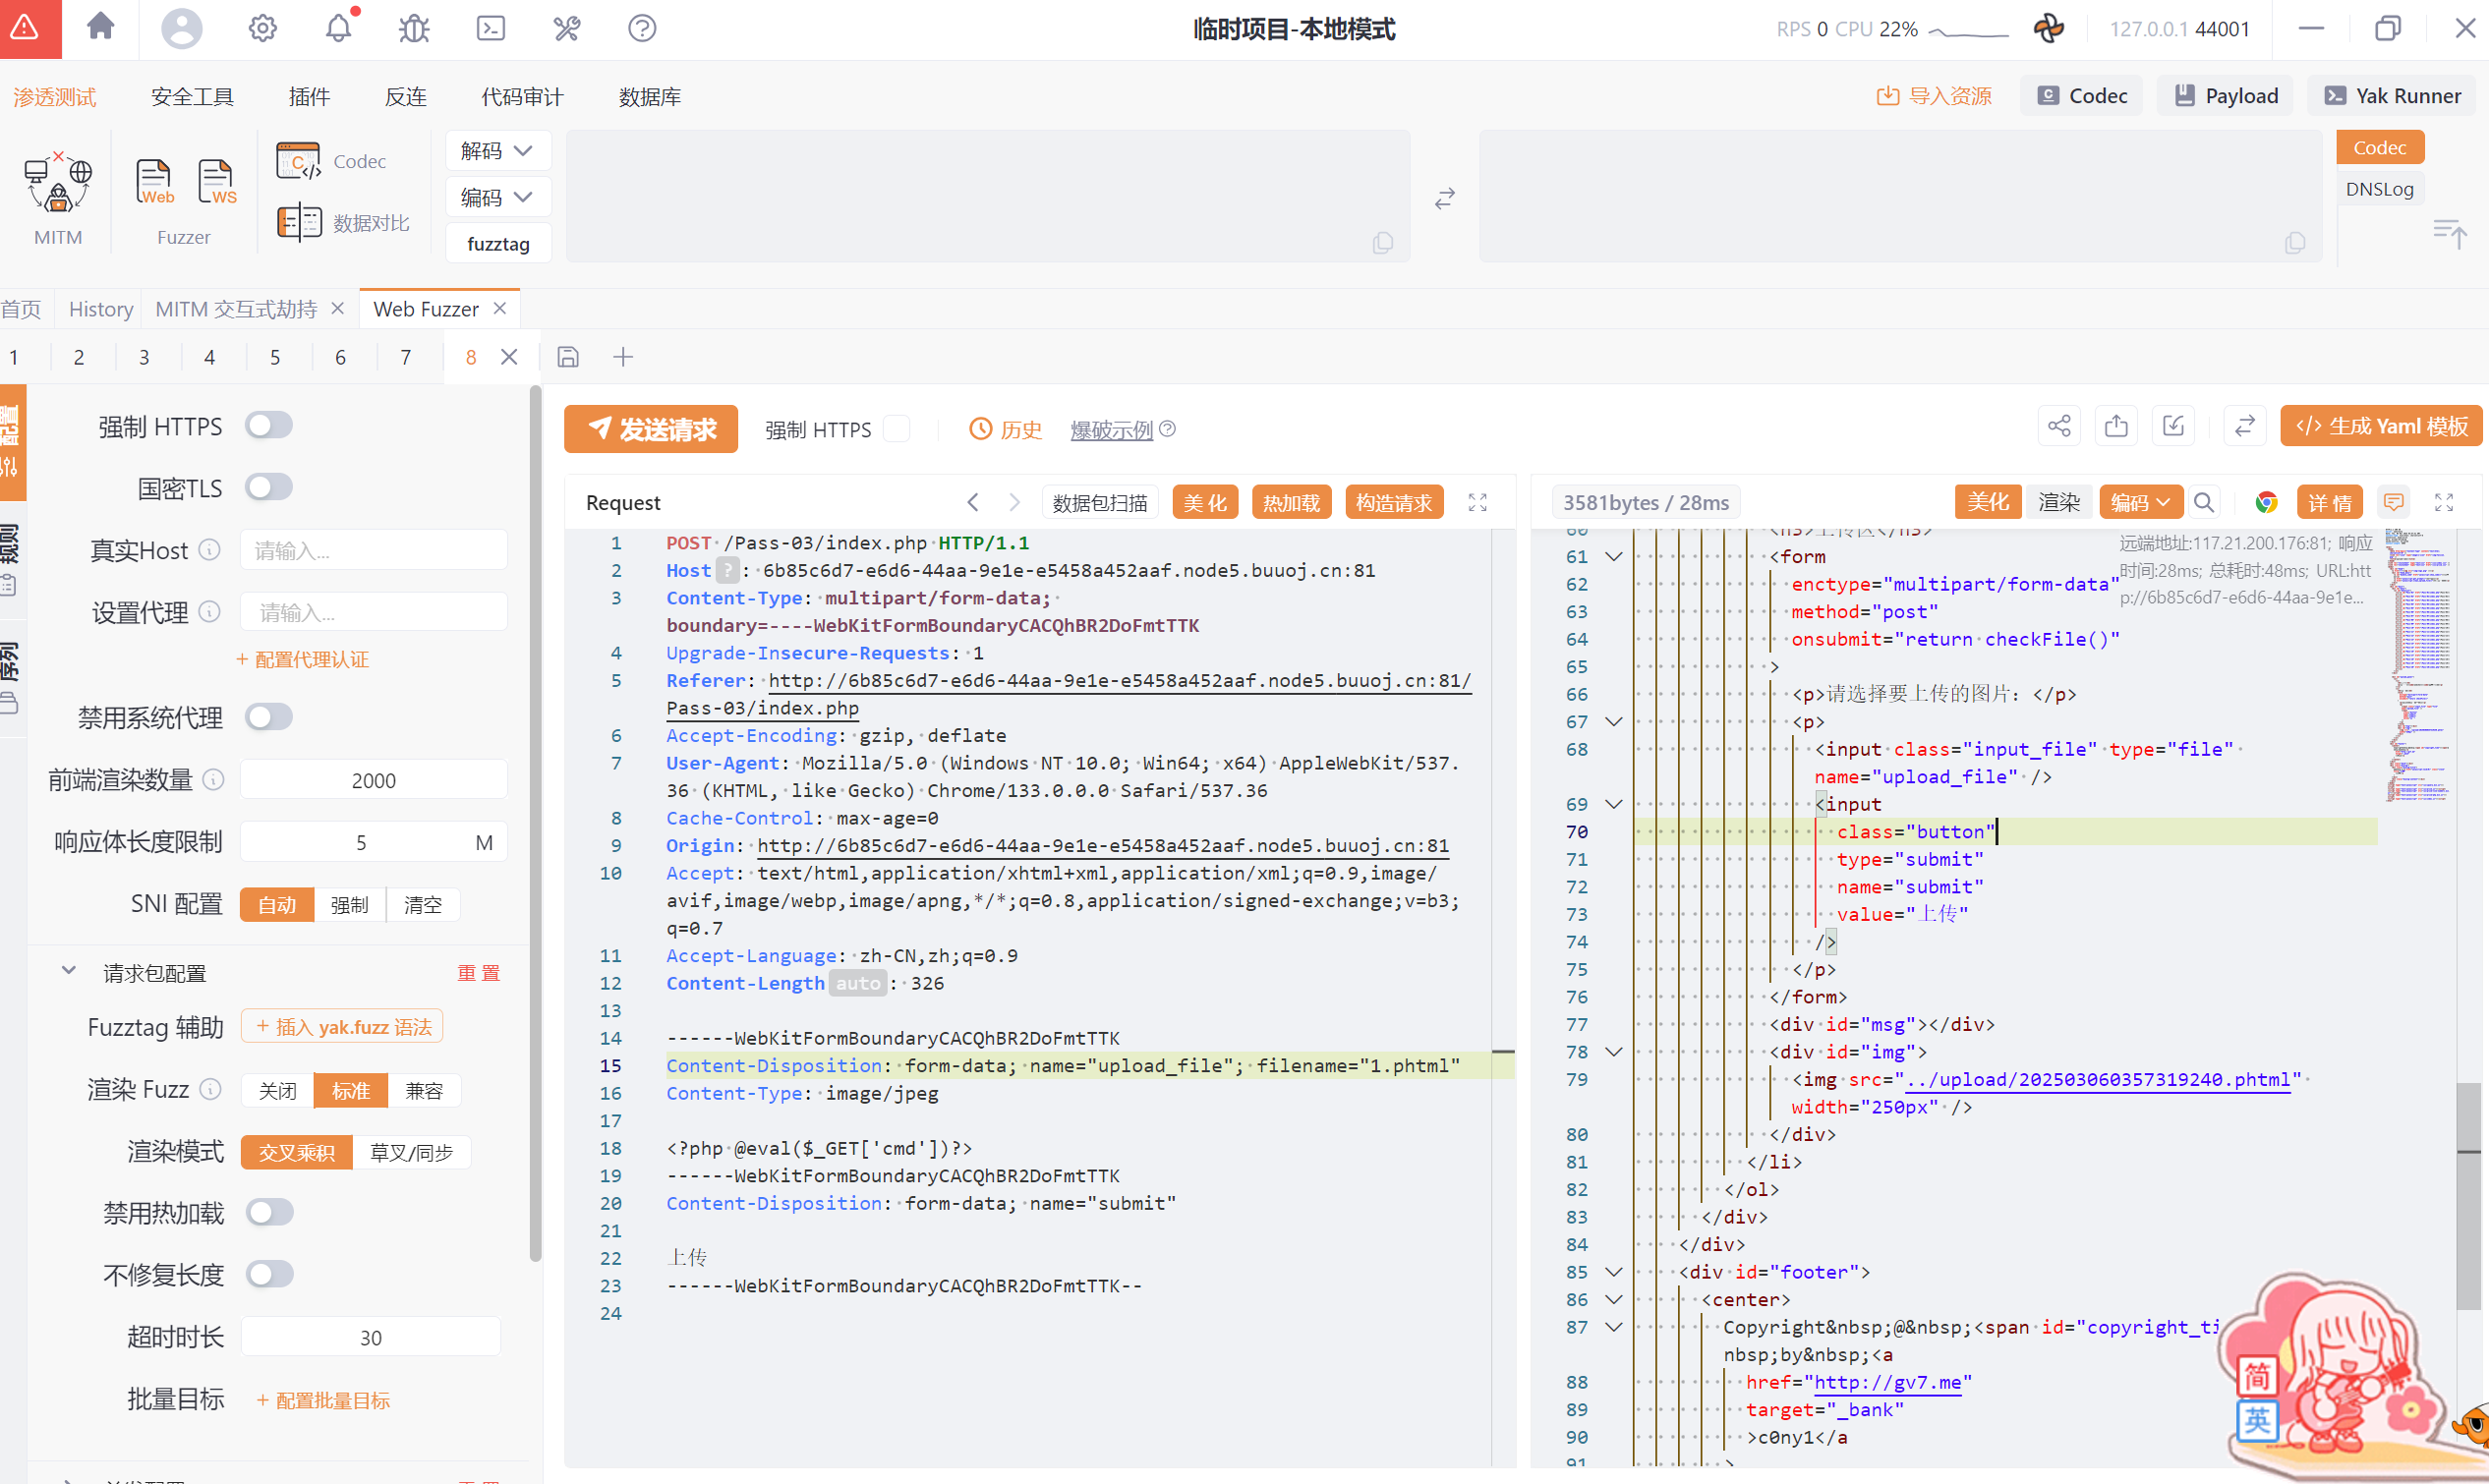Open the 编码 dropdown in response toolbar

2139,502
